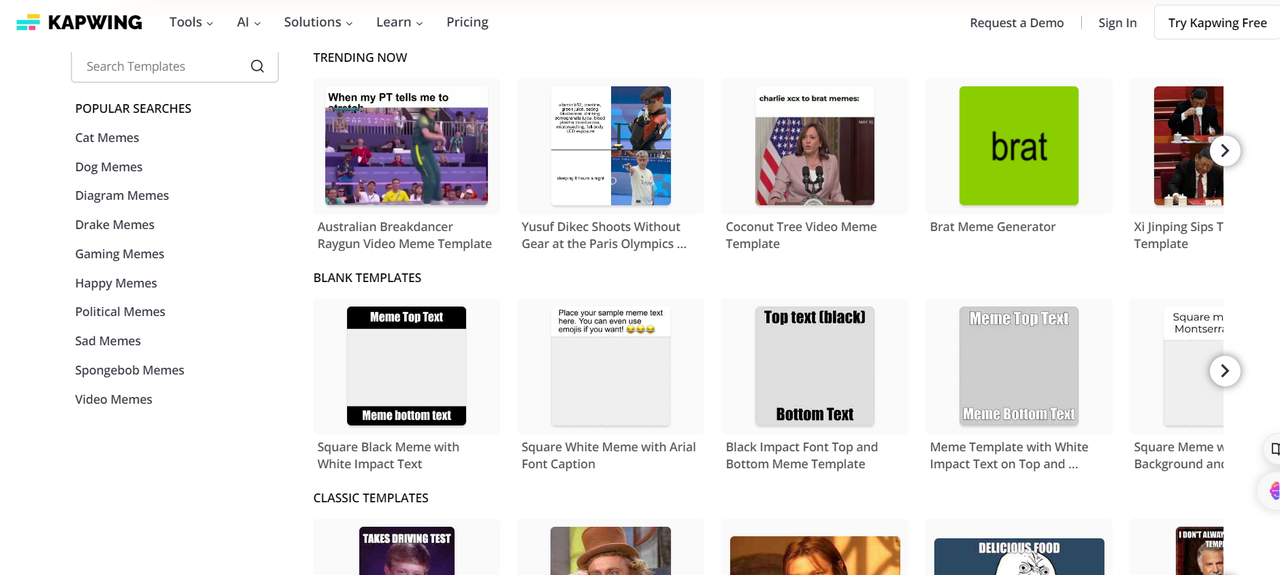Click Australian Breakdancer Raygun Video Meme title

click(x=405, y=235)
